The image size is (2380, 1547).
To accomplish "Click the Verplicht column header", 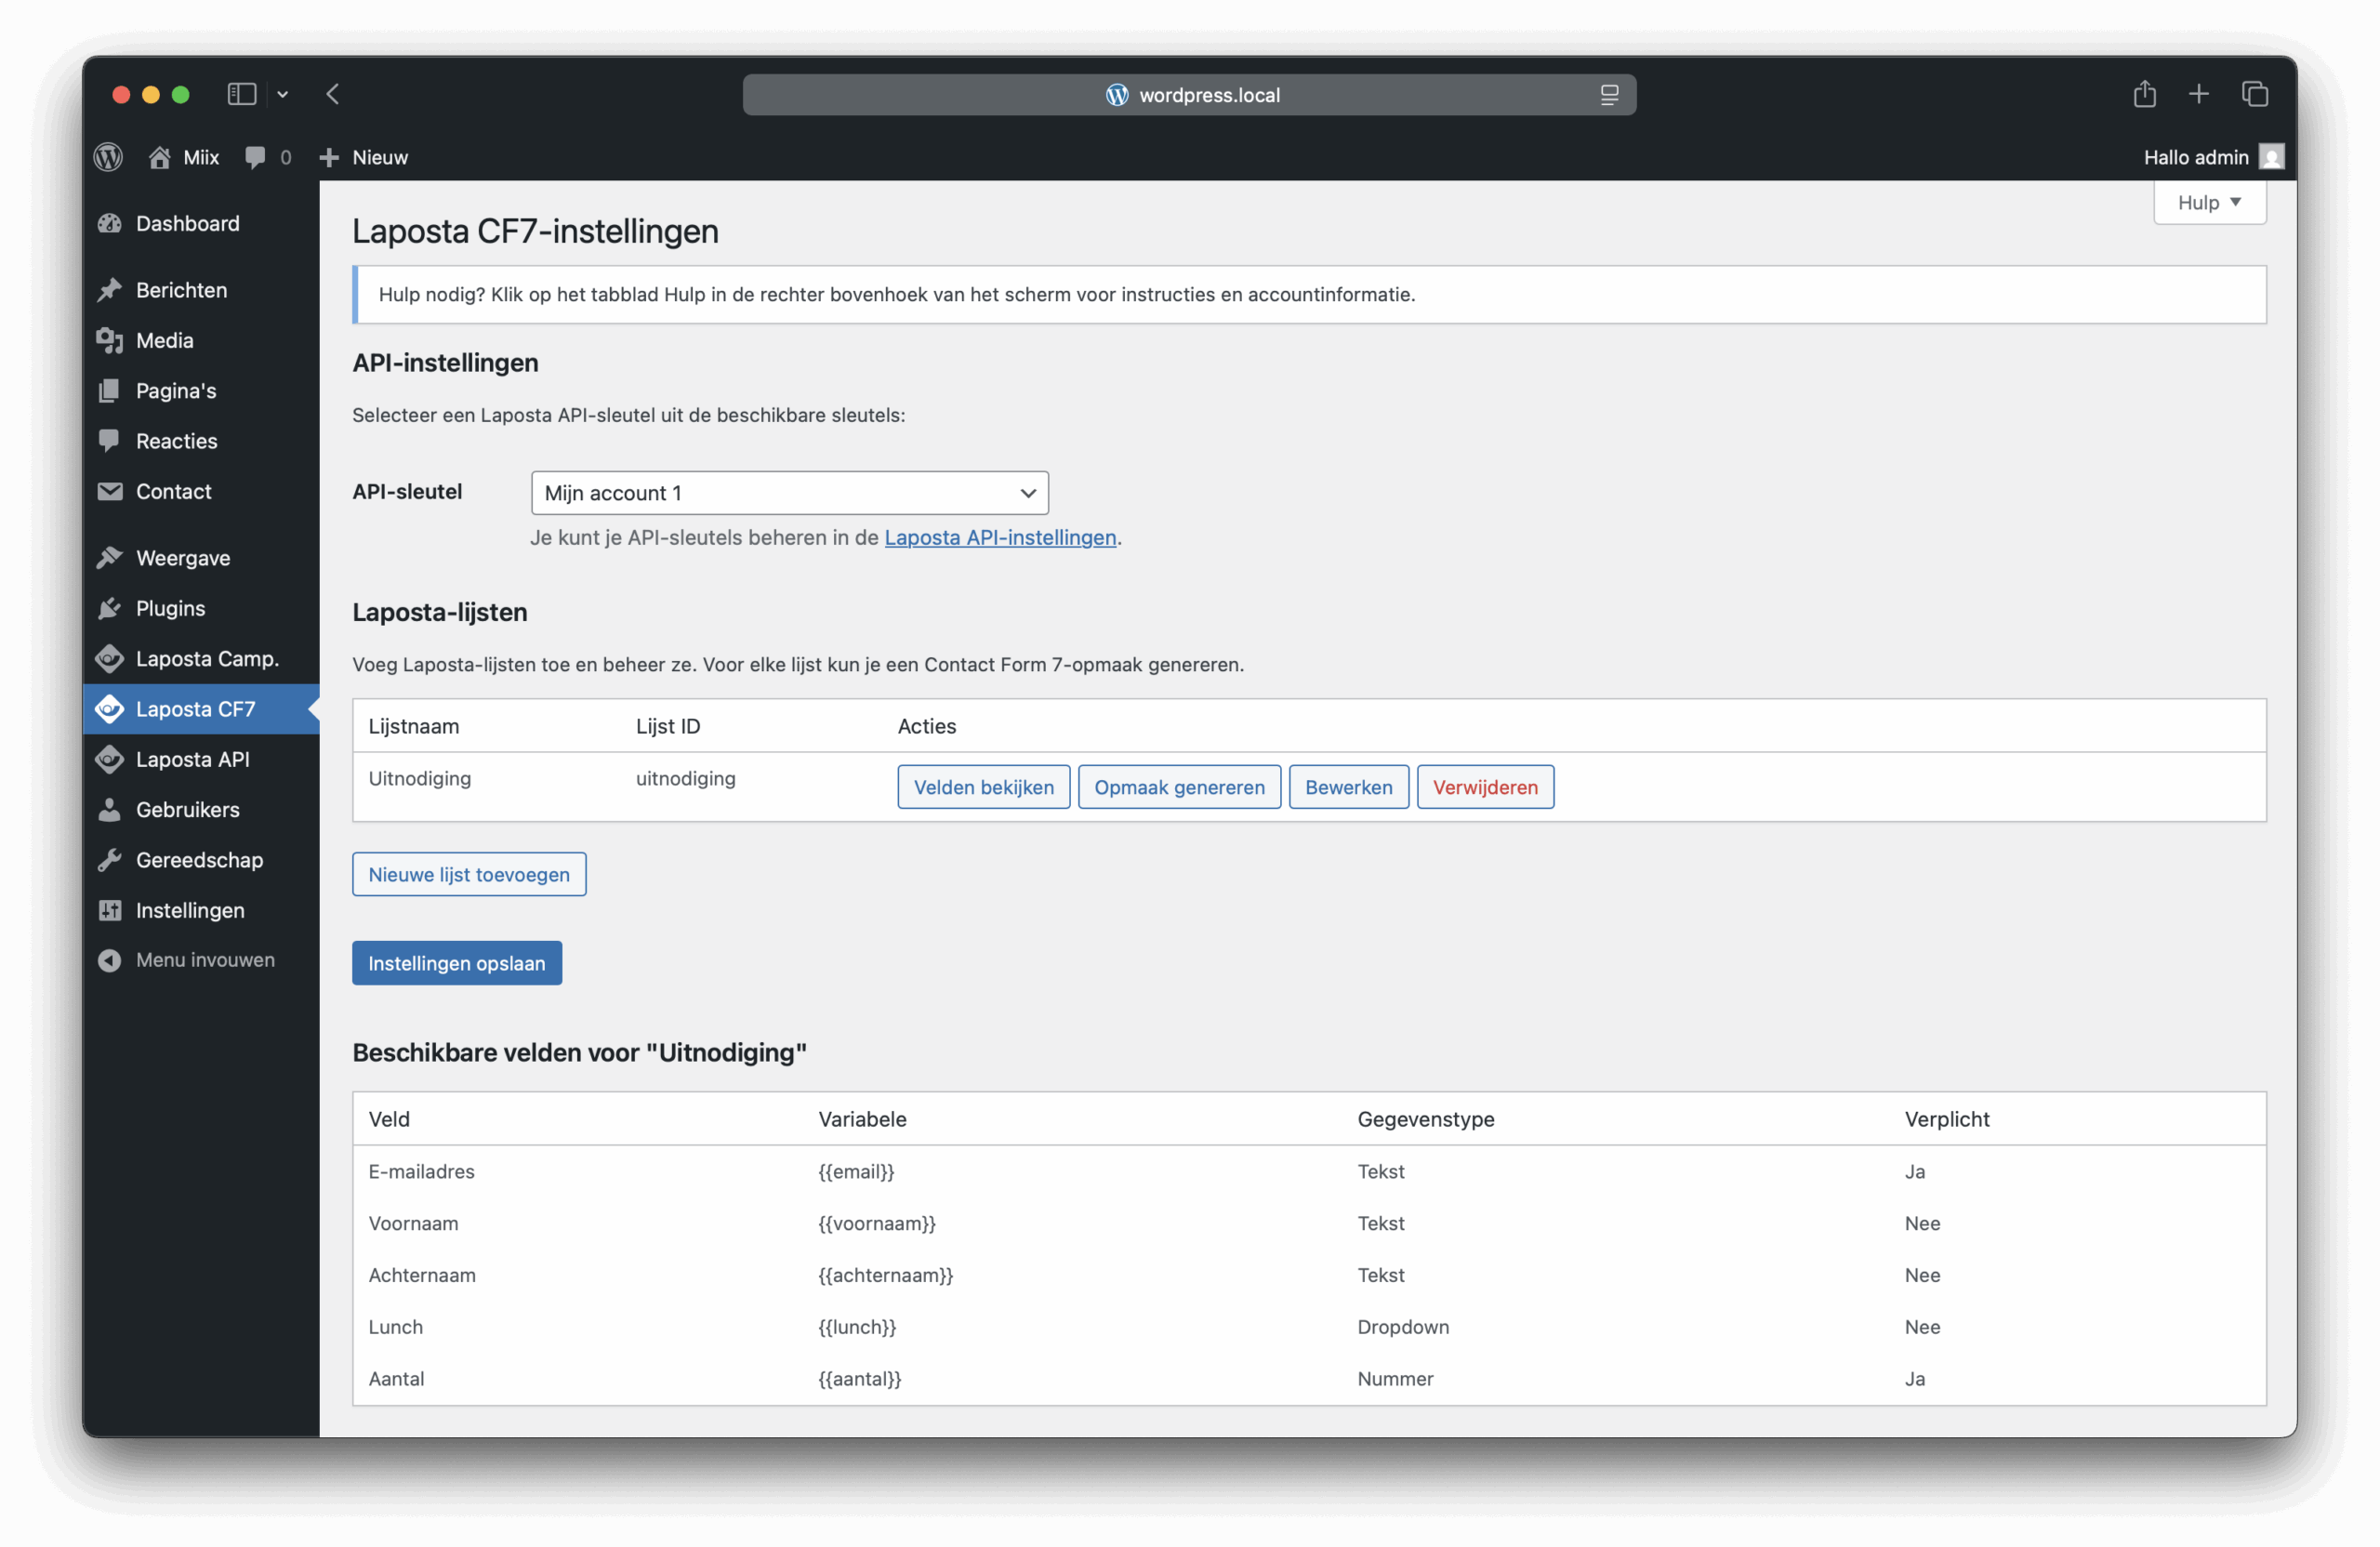I will coord(1946,1119).
